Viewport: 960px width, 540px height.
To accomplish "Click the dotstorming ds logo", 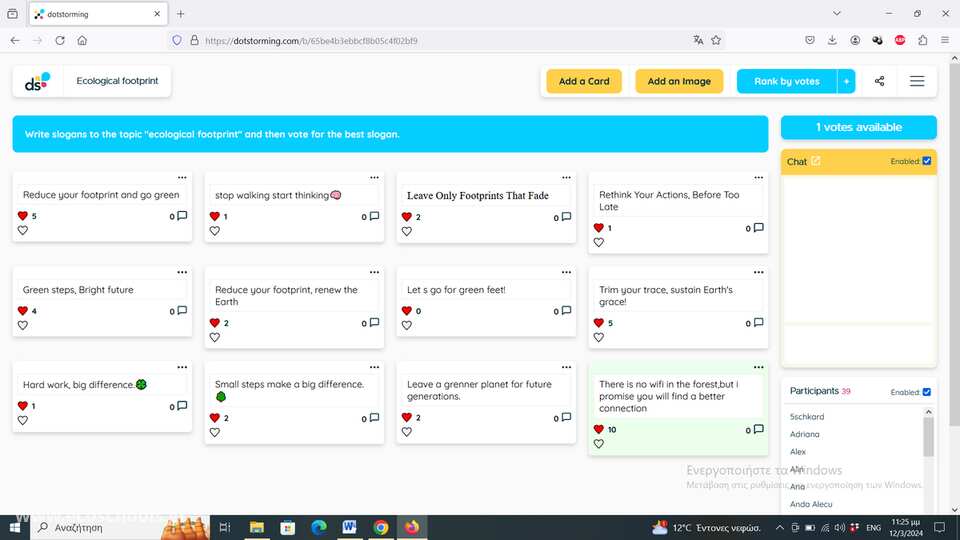I will coord(37,81).
